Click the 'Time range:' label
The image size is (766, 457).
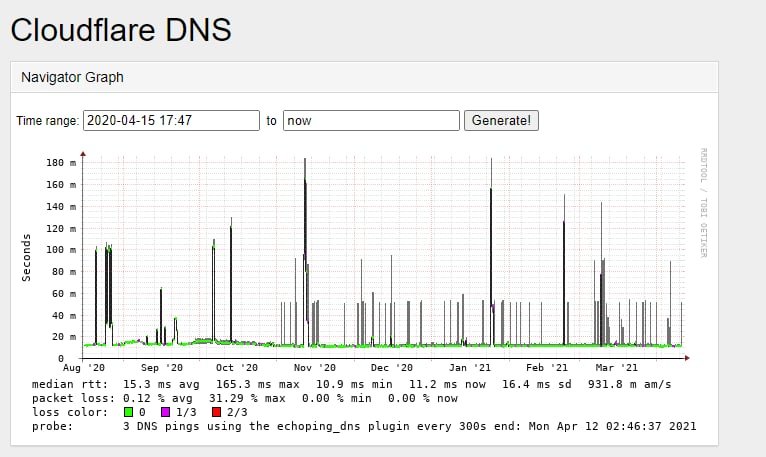tap(47, 121)
